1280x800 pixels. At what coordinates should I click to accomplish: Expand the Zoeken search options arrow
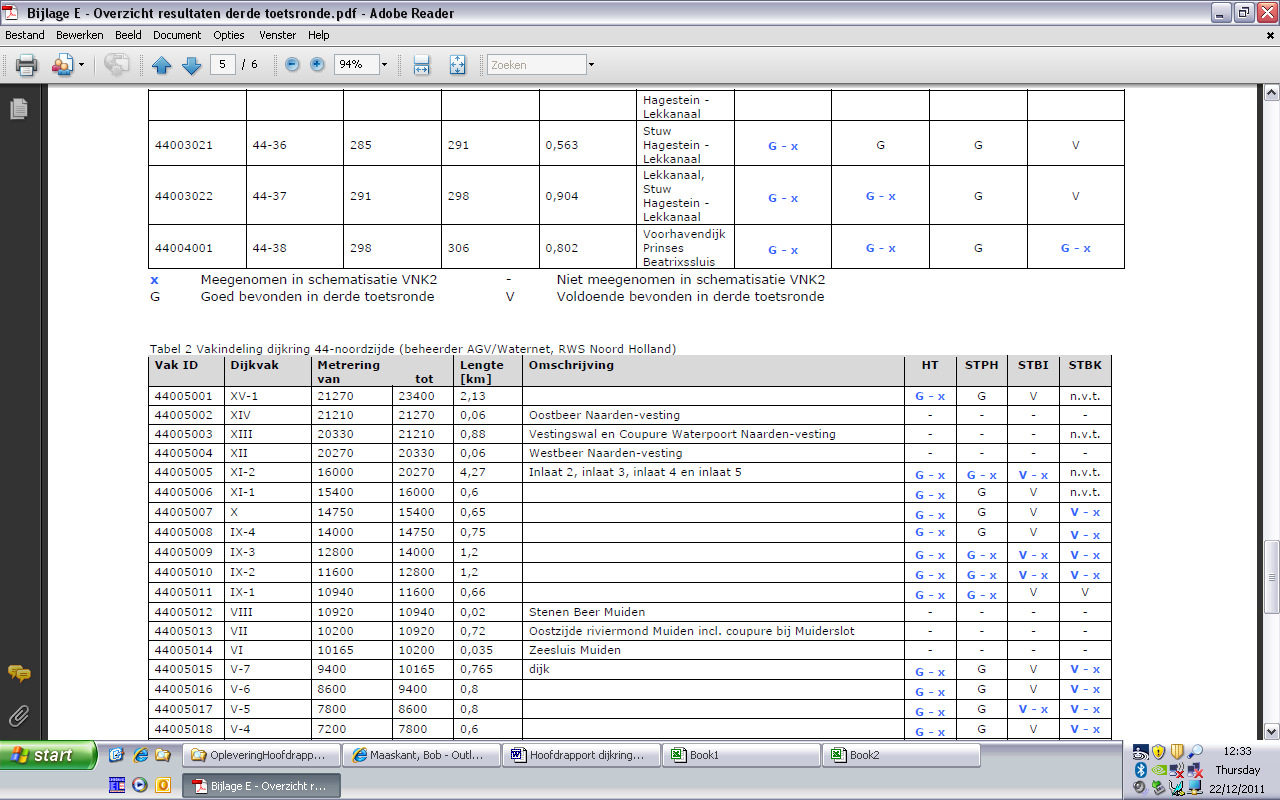tap(591, 65)
